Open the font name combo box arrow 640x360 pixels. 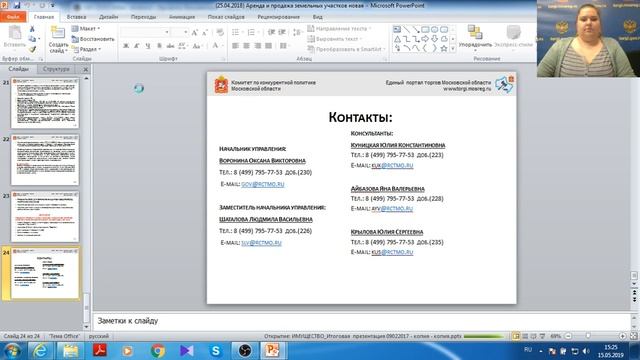167,32
